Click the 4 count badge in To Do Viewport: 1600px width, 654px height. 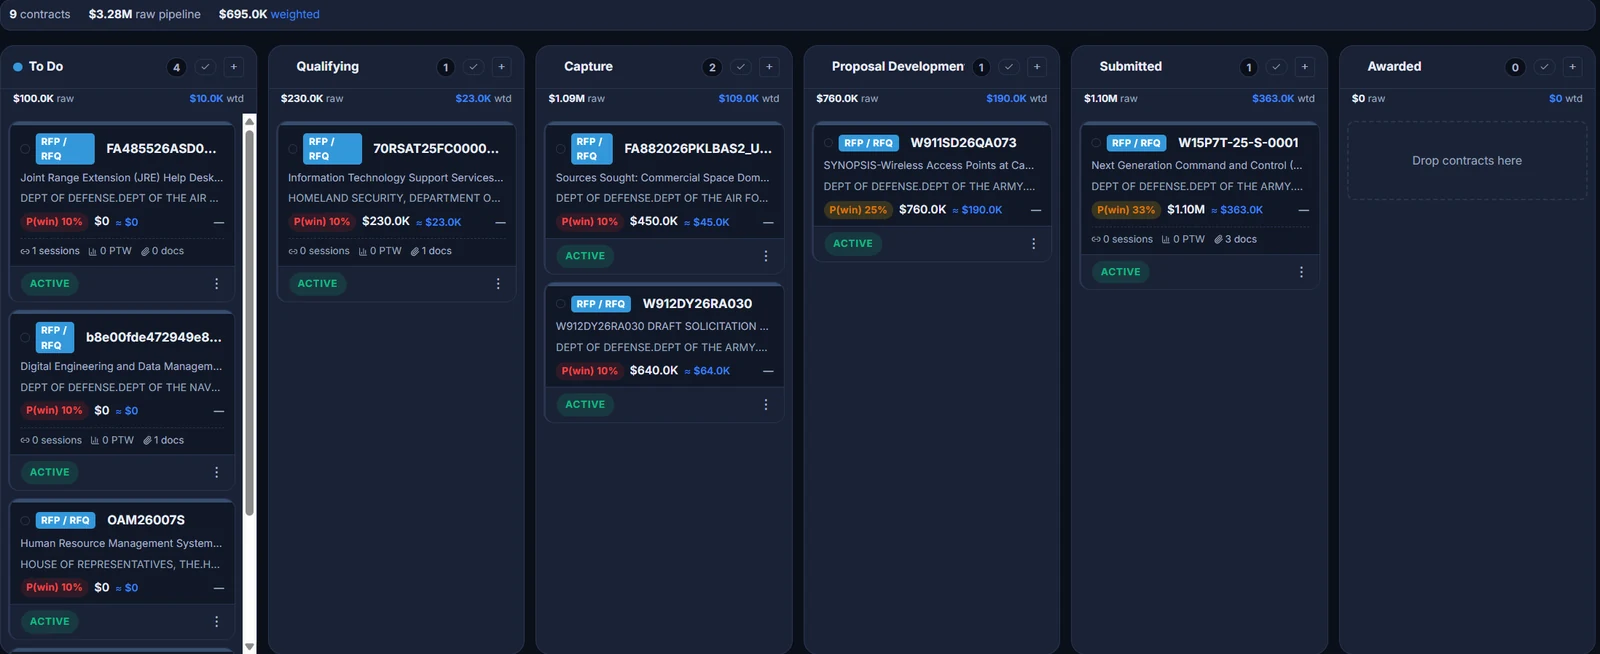(x=176, y=67)
